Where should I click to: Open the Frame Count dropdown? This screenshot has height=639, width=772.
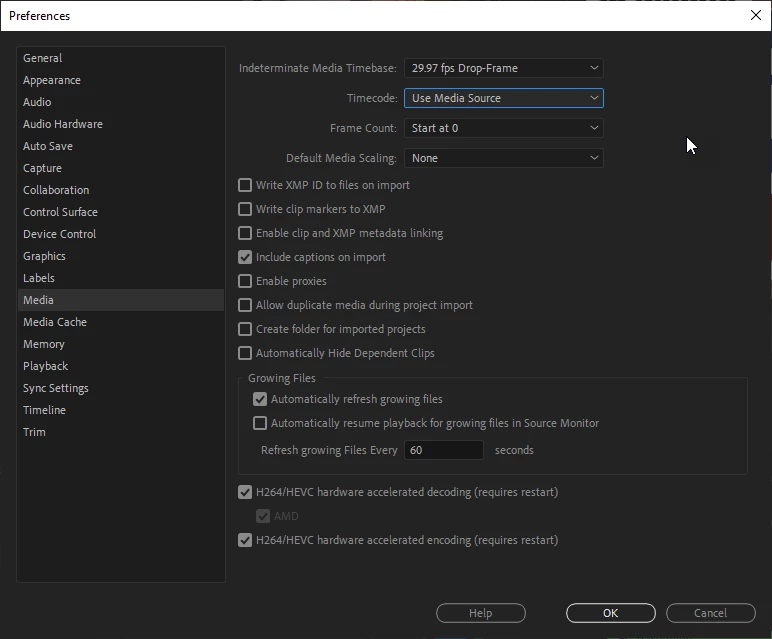point(504,128)
